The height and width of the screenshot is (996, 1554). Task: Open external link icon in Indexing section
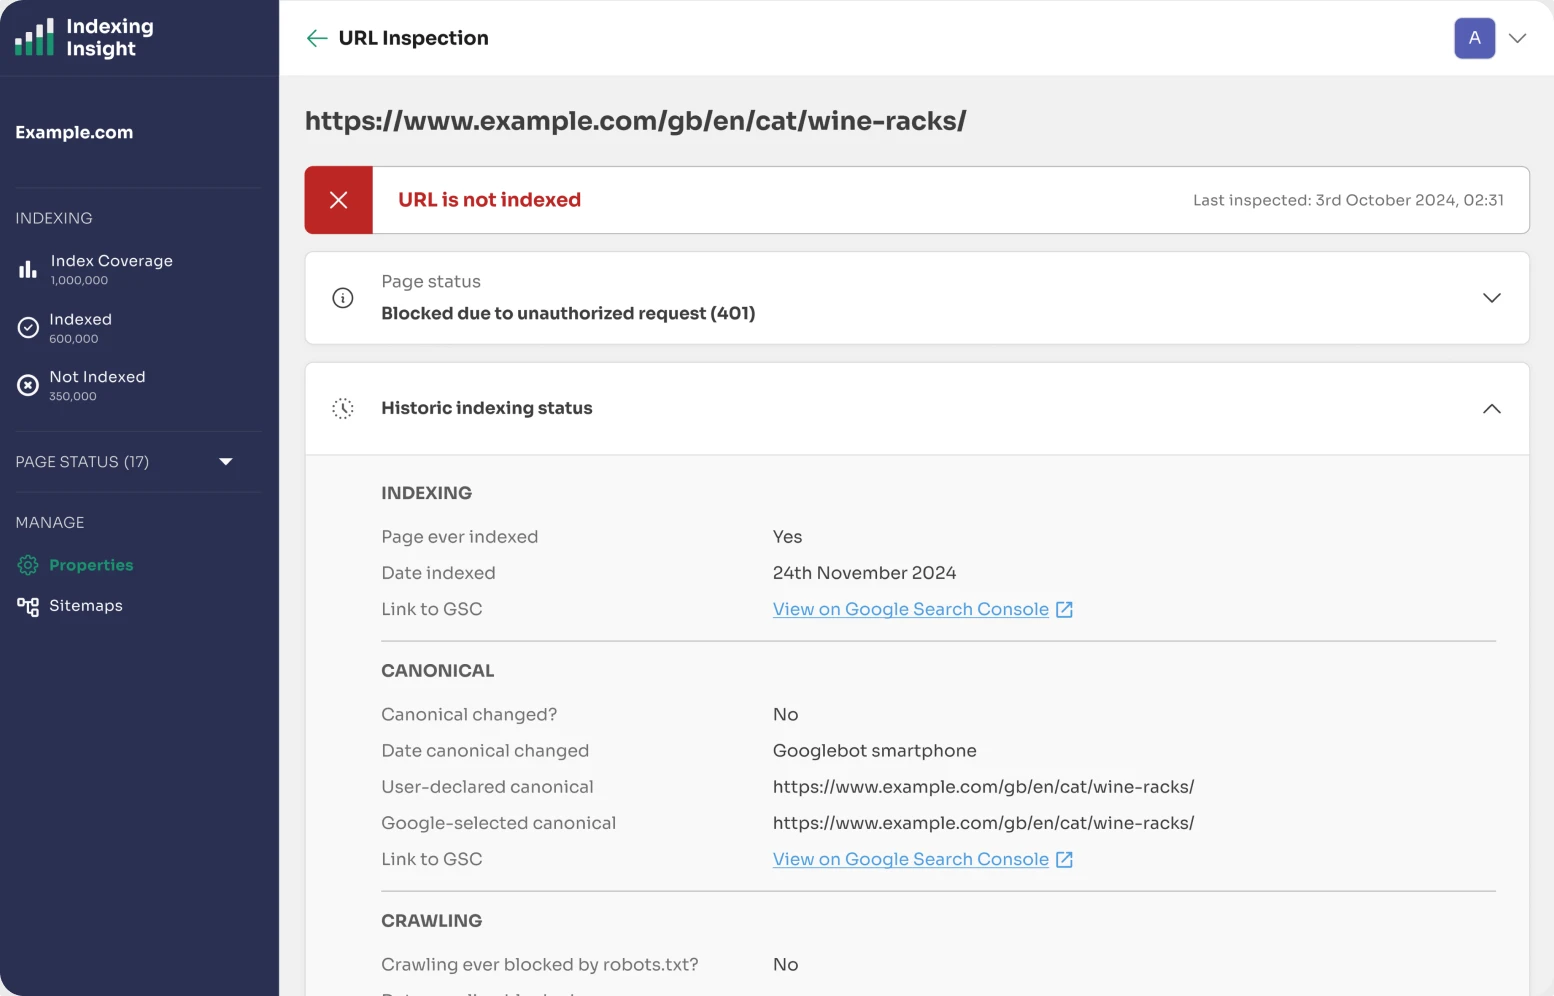(1064, 610)
